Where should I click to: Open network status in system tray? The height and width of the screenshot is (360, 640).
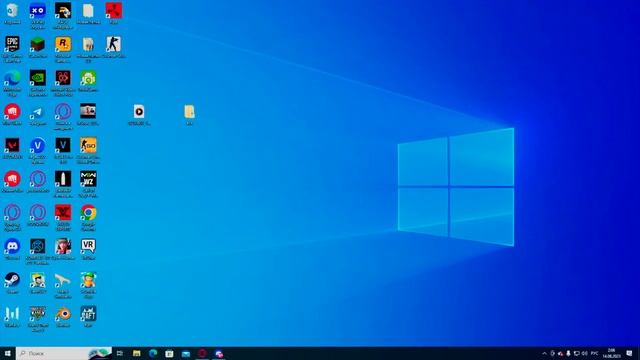(576, 353)
